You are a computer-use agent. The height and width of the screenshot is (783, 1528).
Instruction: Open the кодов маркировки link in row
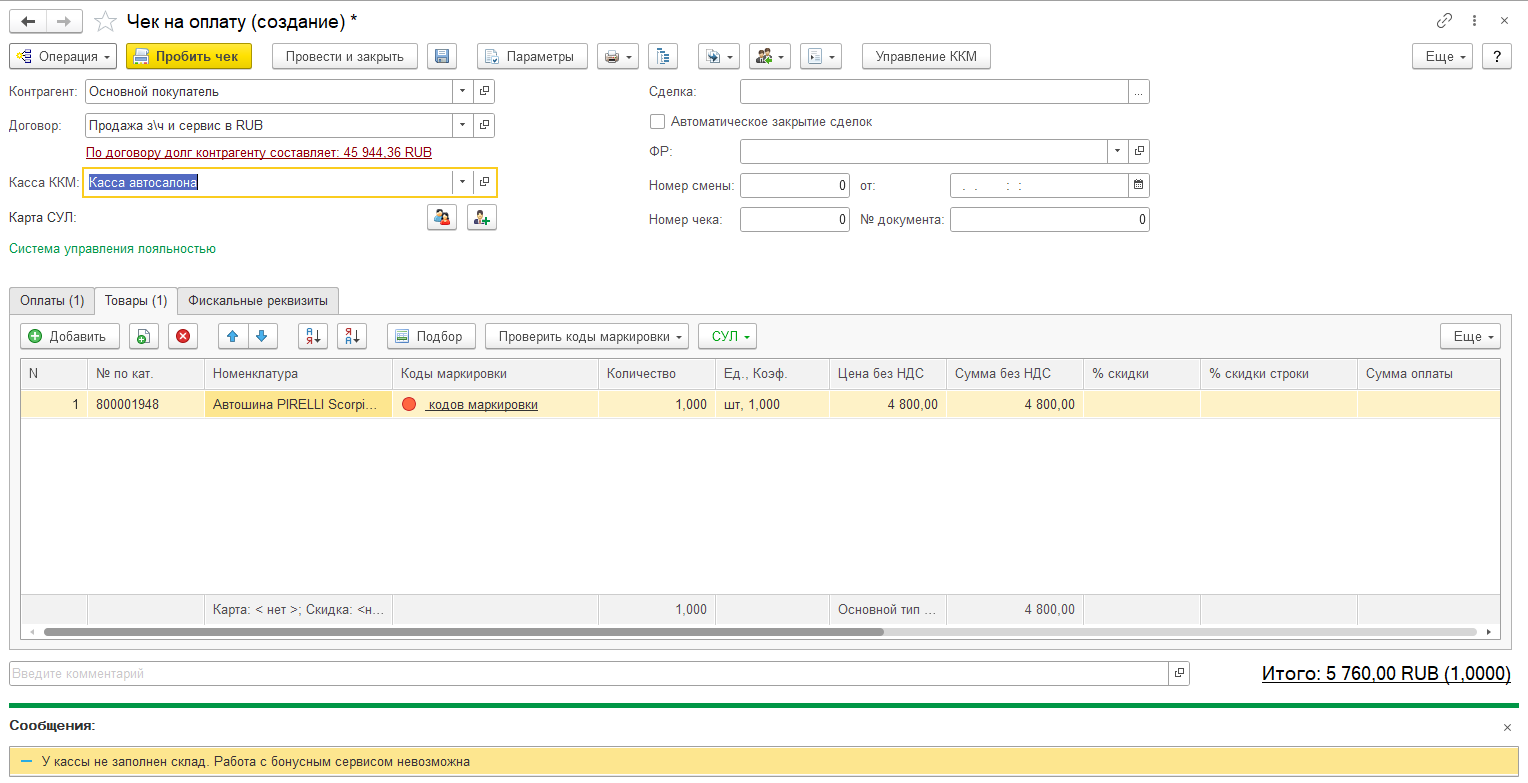[x=483, y=405]
